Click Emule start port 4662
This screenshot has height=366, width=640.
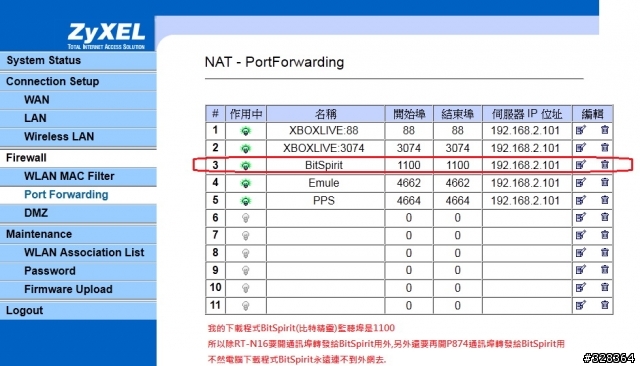tap(409, 183)
